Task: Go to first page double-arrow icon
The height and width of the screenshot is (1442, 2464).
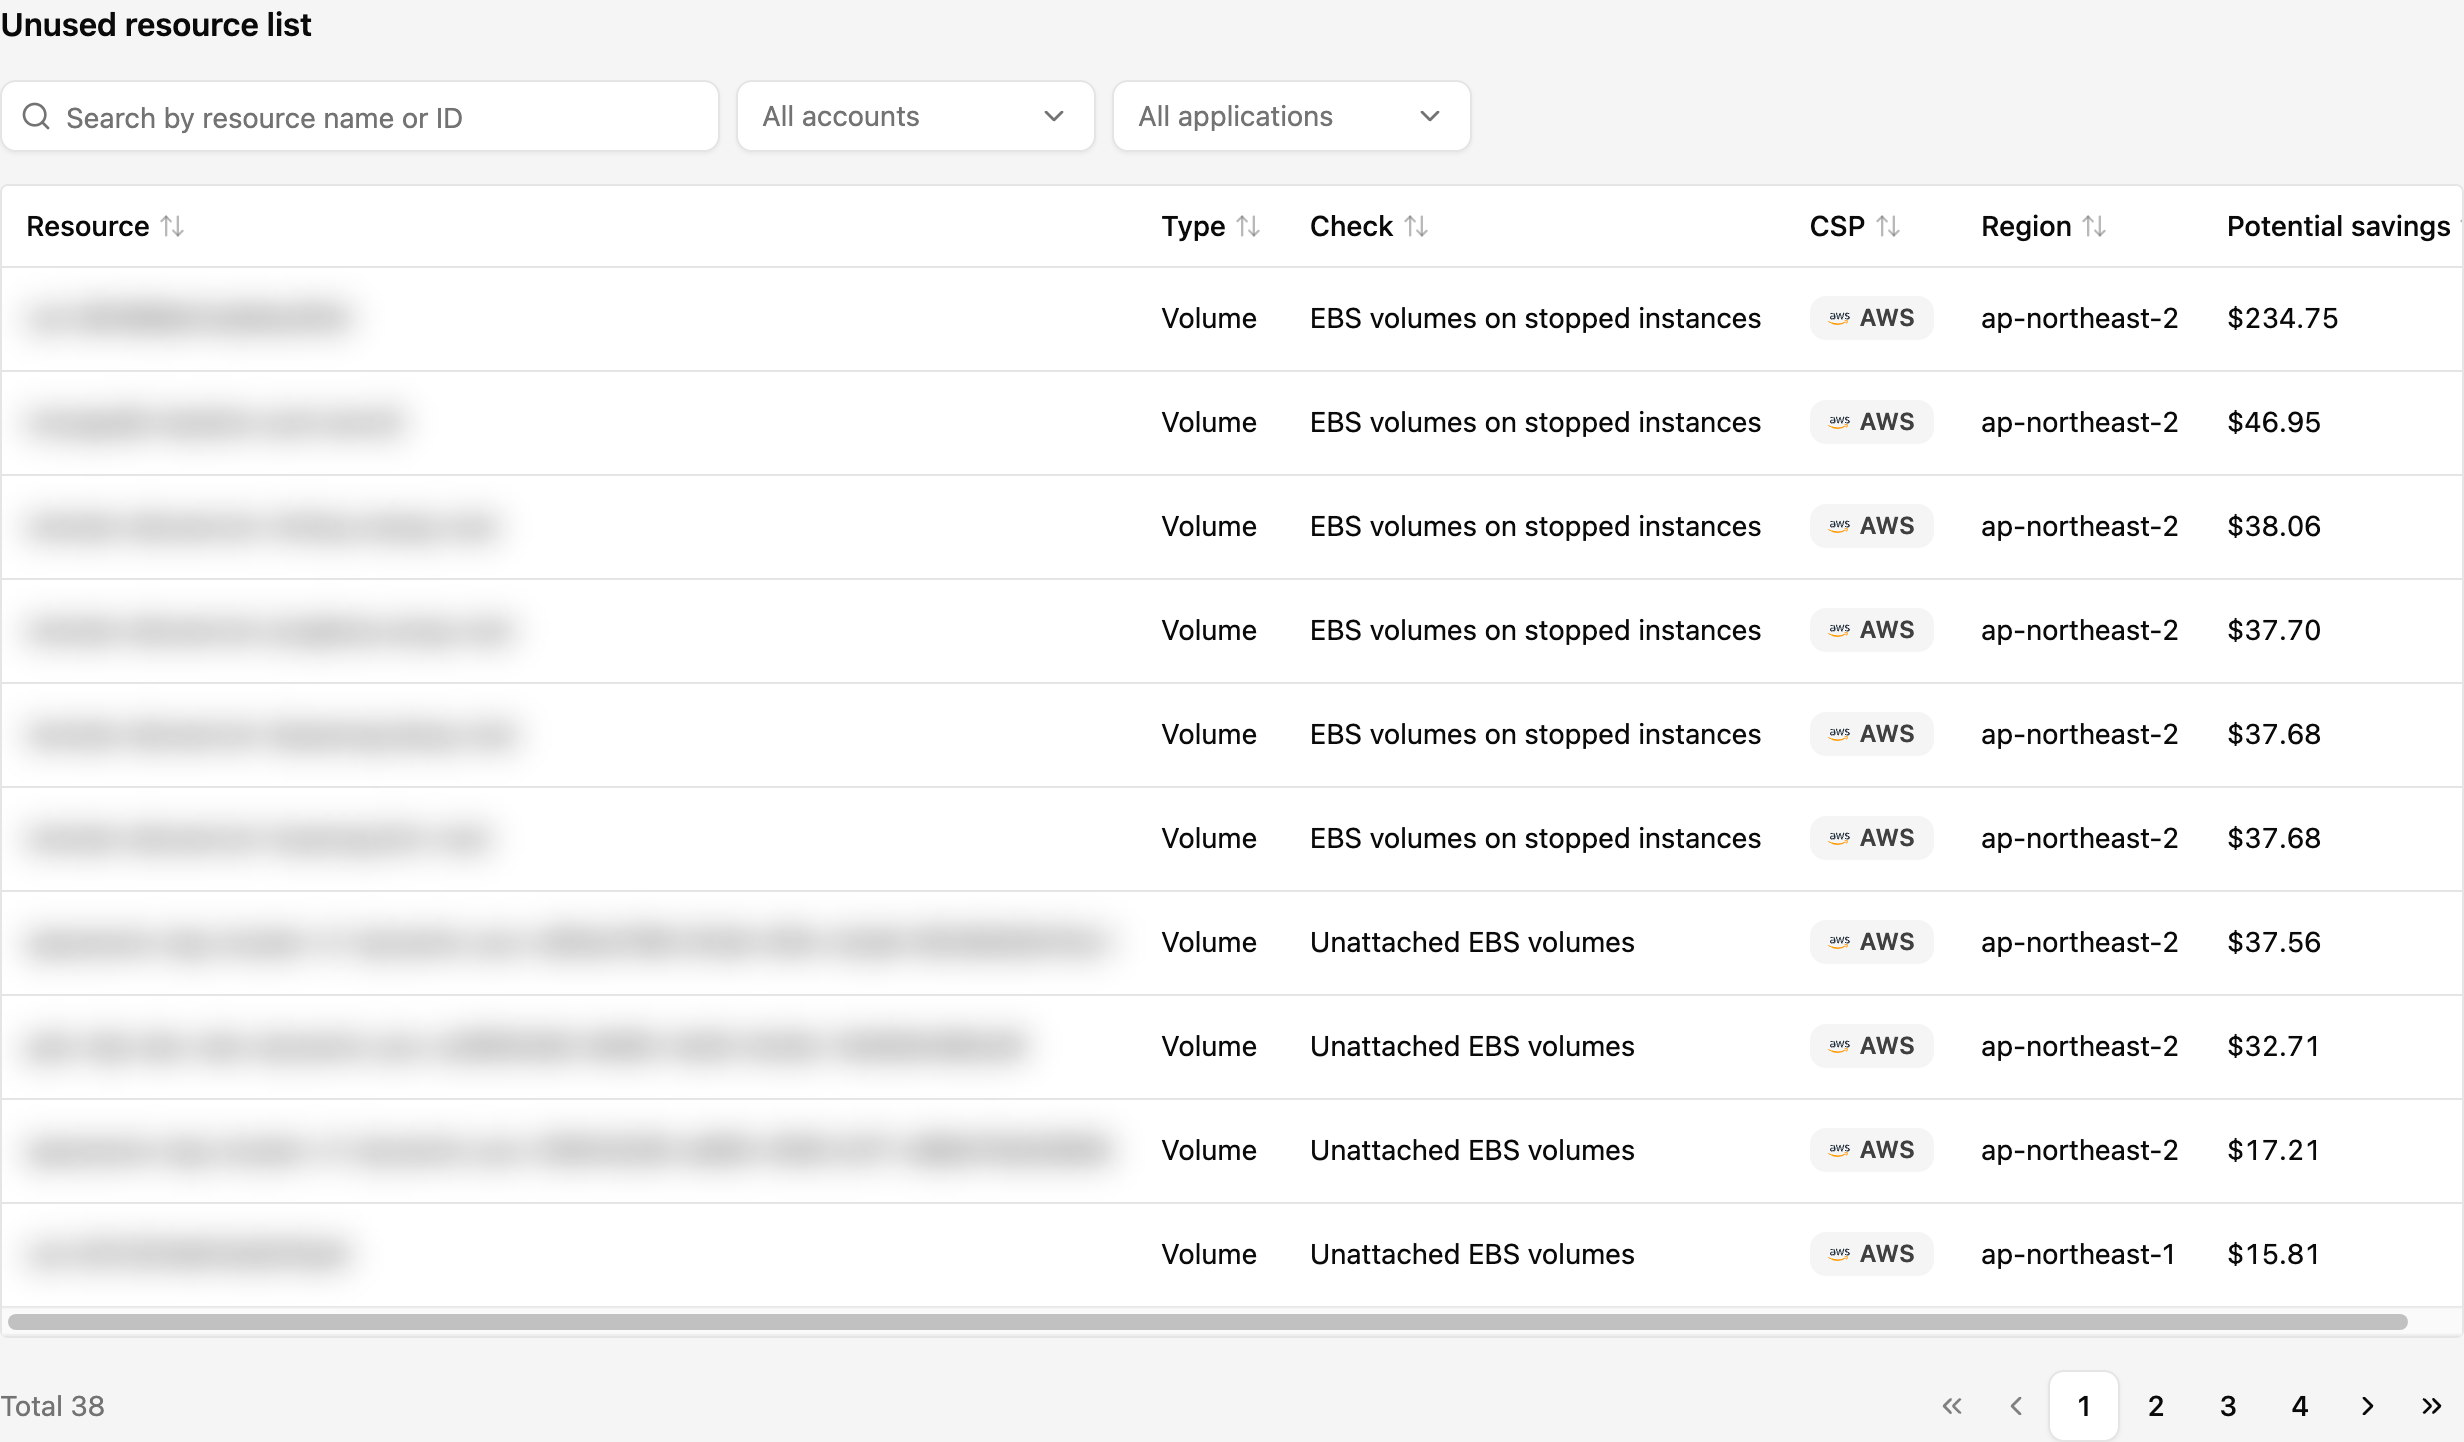Action: (x=1952, y=1406)
